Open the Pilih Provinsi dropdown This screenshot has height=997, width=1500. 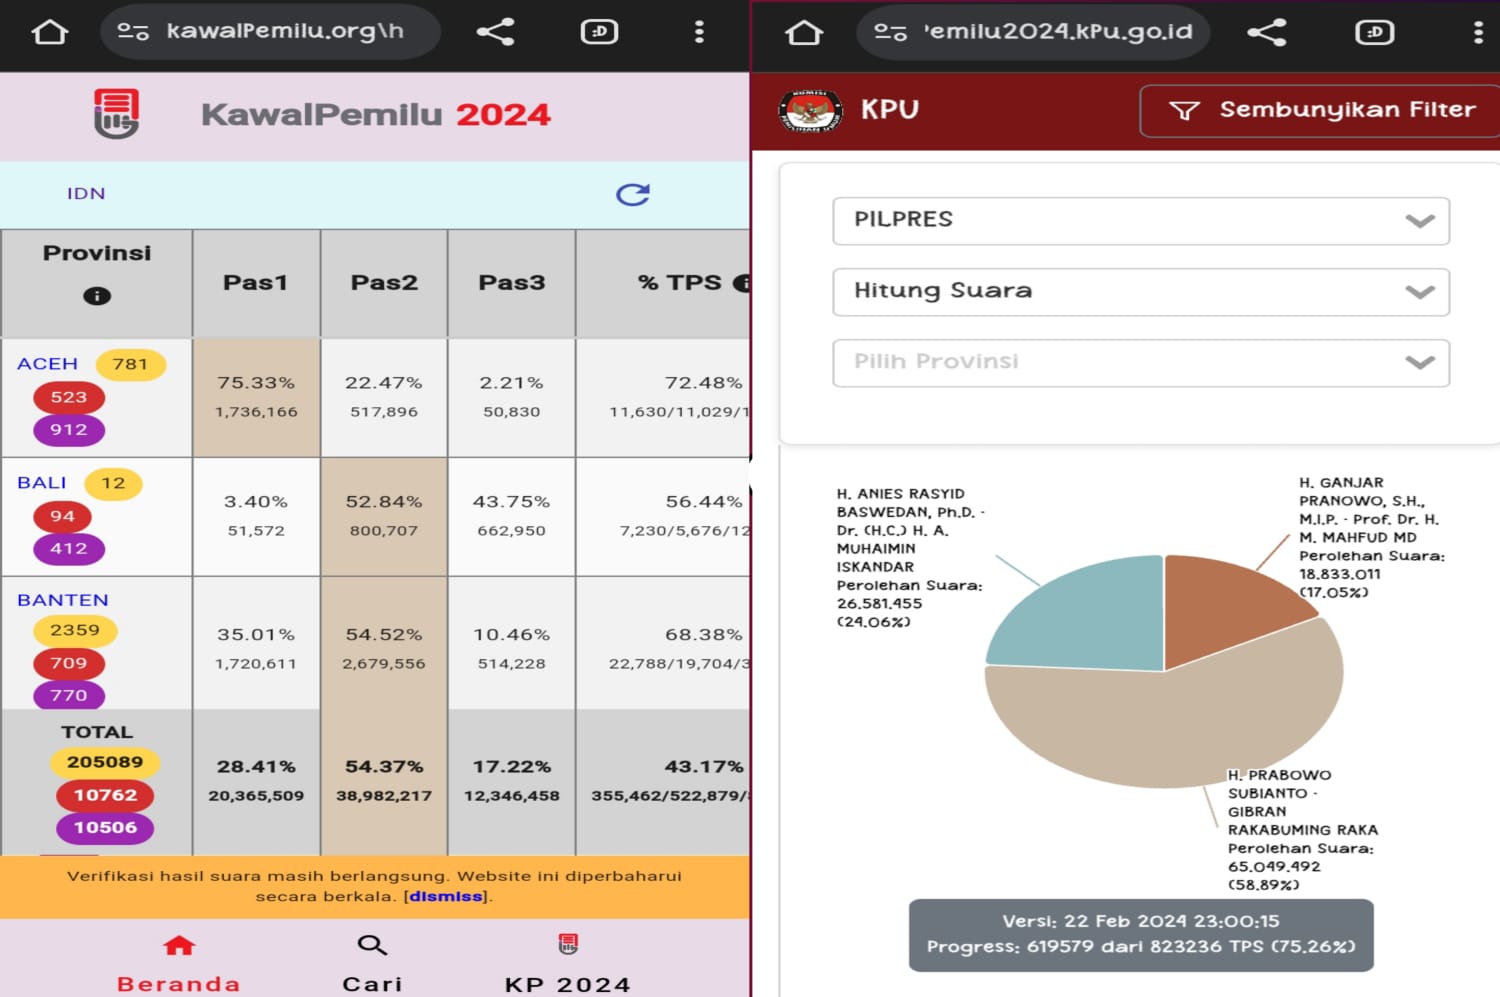[1141, 363]
